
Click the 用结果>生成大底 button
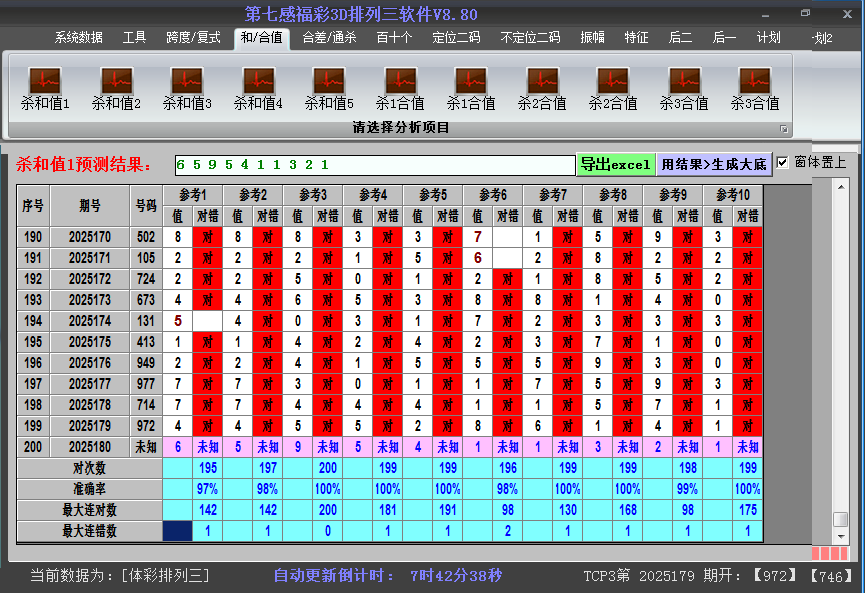714,164
